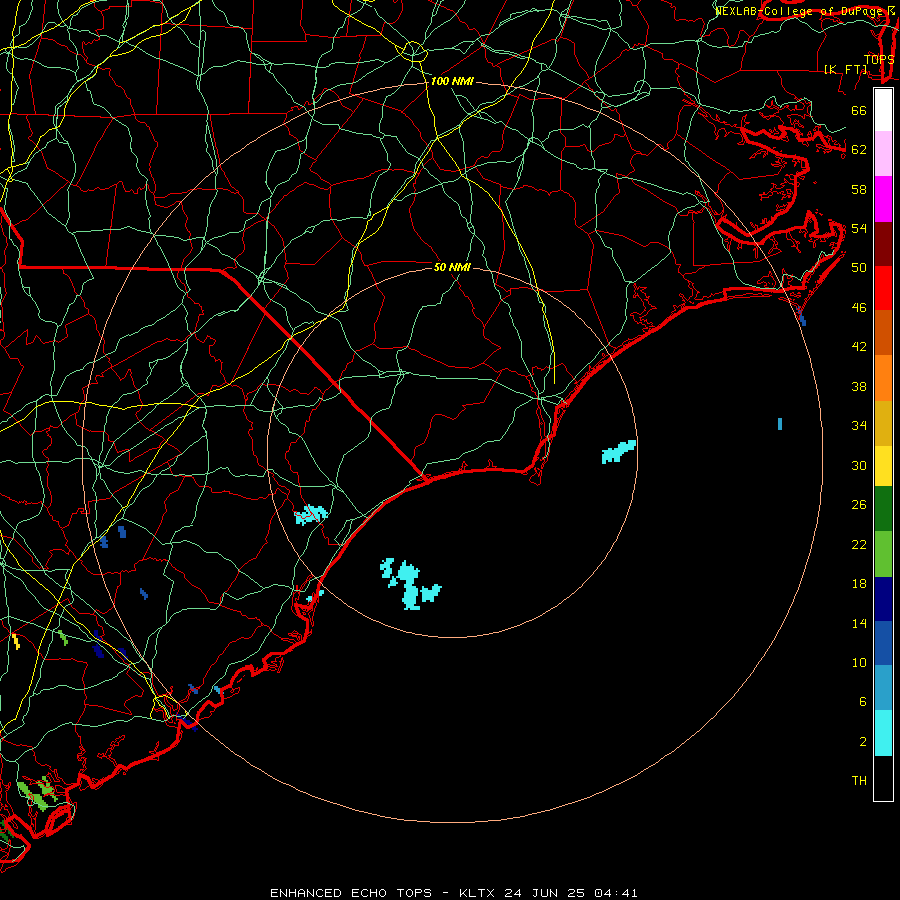Click the cyan legend swatch near 2
Image resolution: width=900 pixels, height=900 pixels.
883,733
